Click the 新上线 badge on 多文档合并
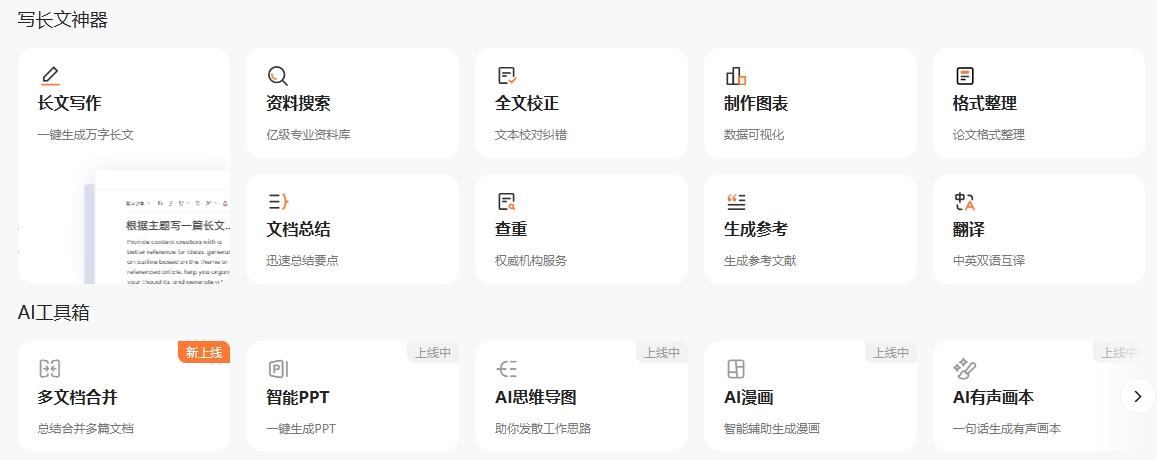Image resolution: width=1157 pixels, height=460 pixels. (x=204, y=352)
